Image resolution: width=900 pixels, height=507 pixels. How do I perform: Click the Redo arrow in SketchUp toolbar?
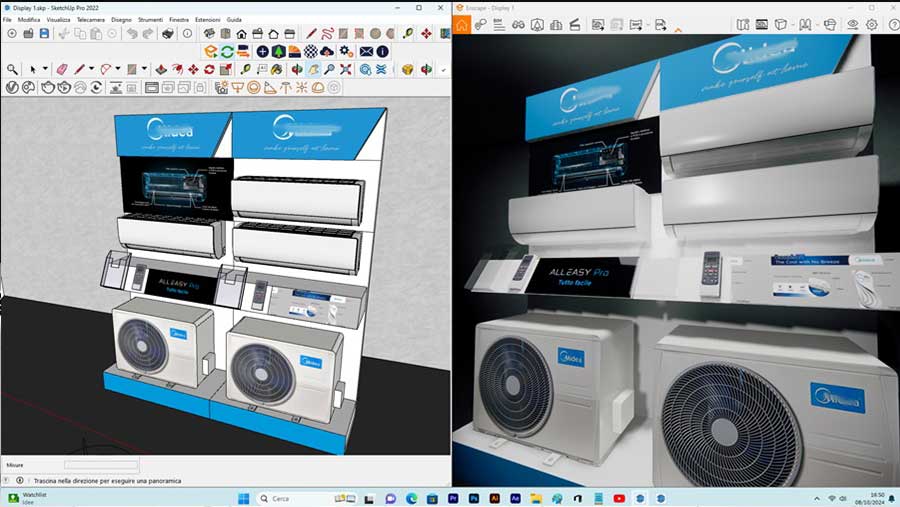[x=148, y=33]
